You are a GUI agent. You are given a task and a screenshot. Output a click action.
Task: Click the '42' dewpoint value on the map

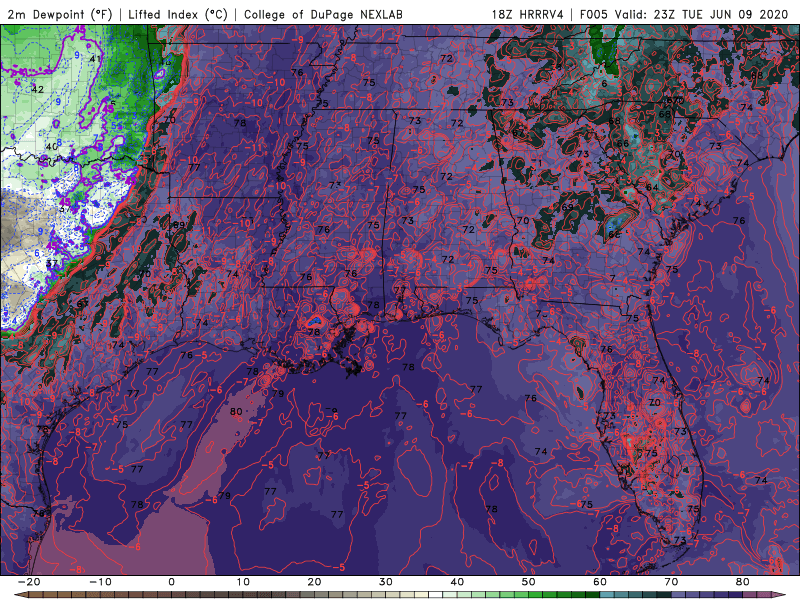[37, 89]
